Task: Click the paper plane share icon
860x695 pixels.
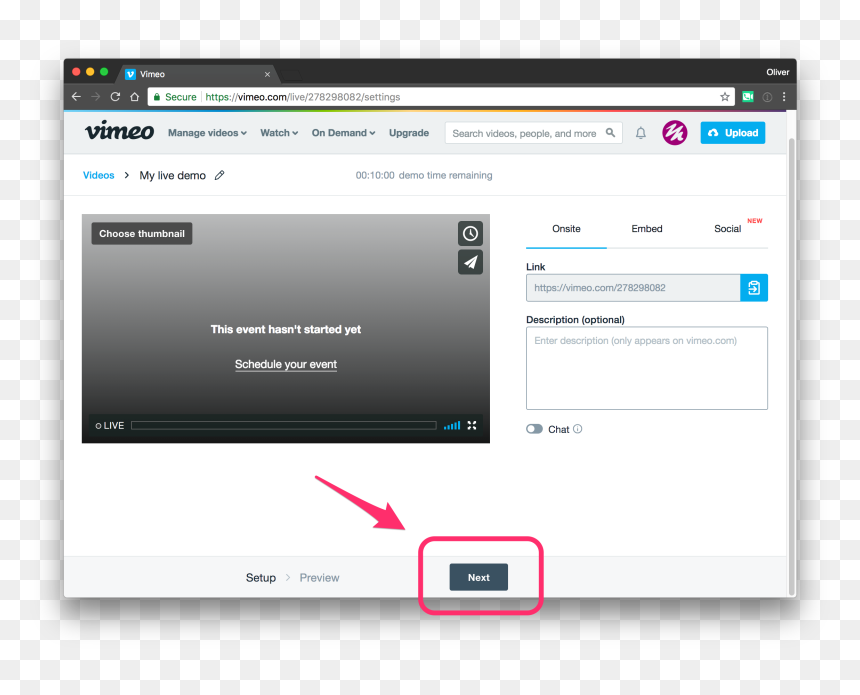Action: click(470, 262)
